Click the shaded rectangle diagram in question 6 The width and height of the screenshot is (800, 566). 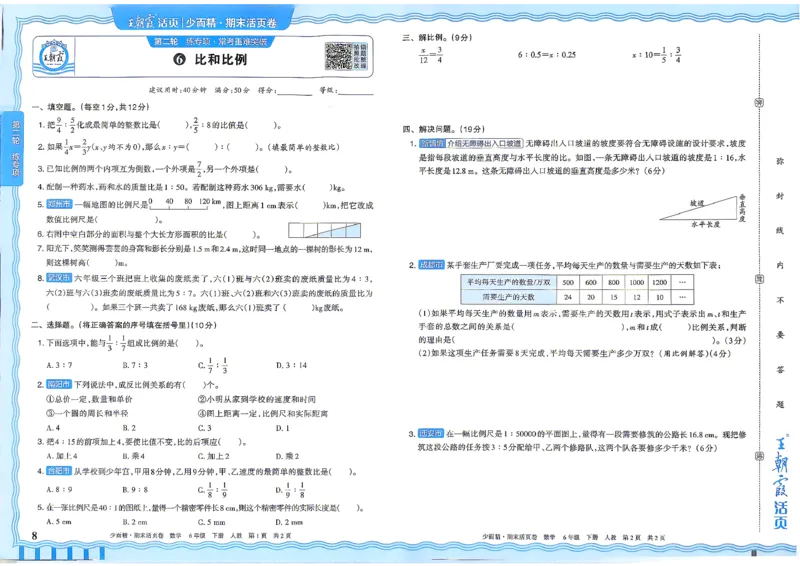tap(324, 230)
